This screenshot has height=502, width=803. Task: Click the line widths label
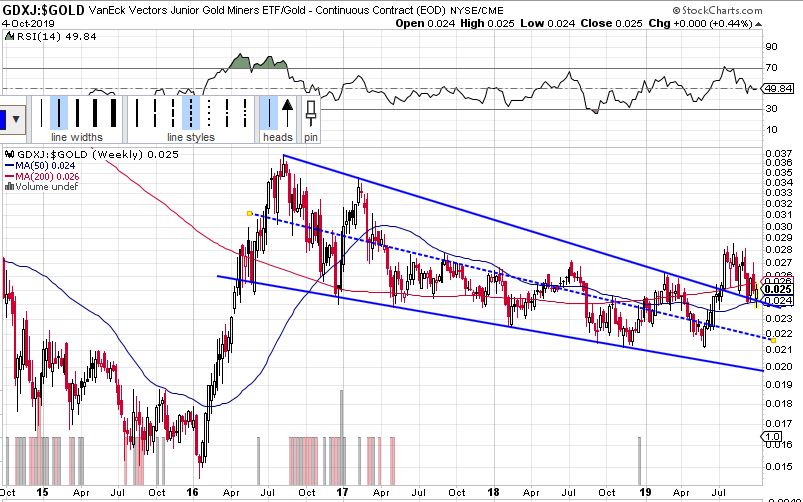coord(77,137)
